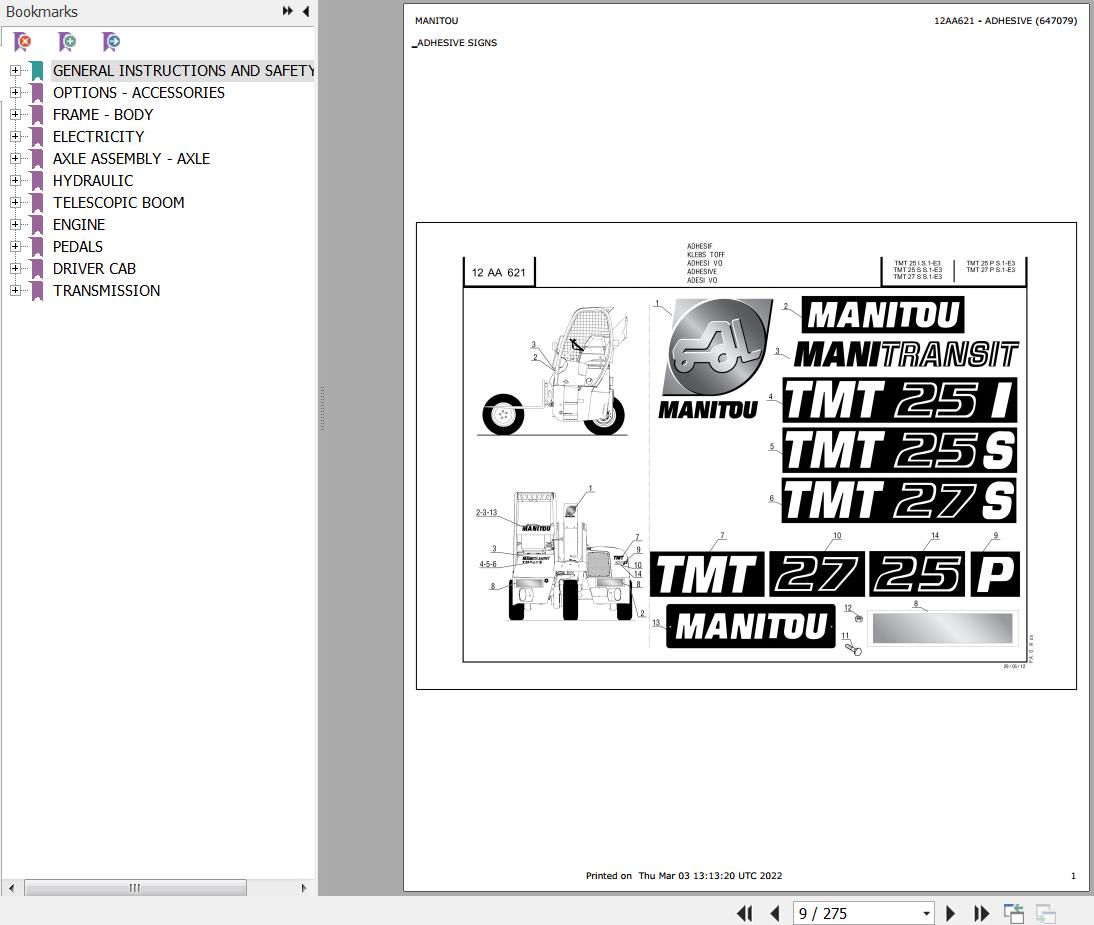Expand the PEDALS bookmark node
Viewport: 1094px width, 925px height.
coord(15,246)
